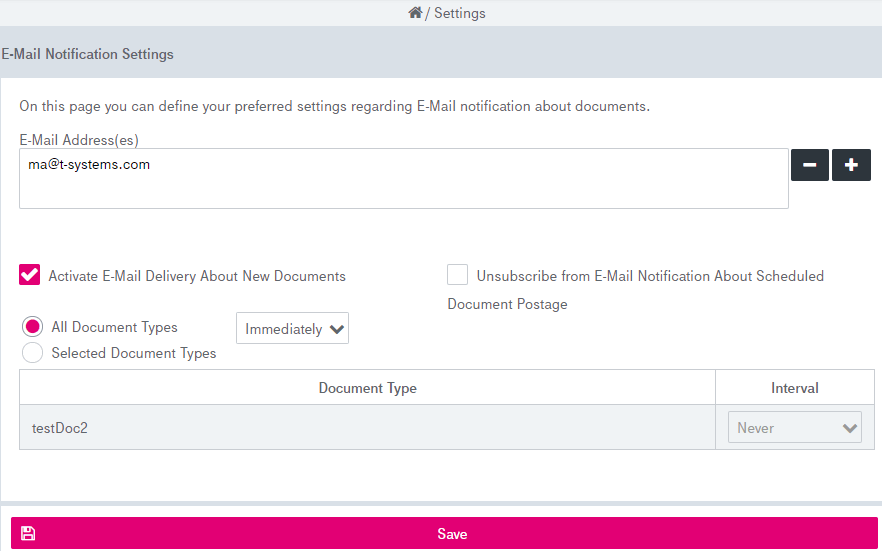The height and width of the screenshot is (551, 882).
Task: Go to home via breadcrumb house icon
Action: [415, 12]
